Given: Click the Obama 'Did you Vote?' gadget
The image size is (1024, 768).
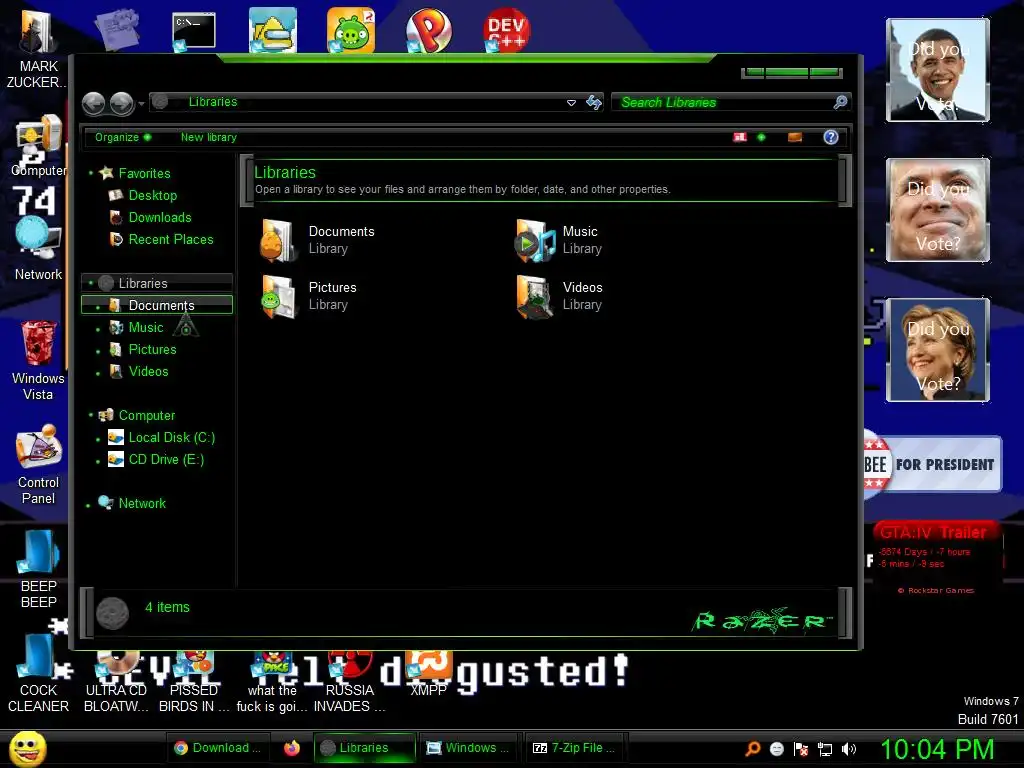Looking at the screenshot, I should point(938,70).
